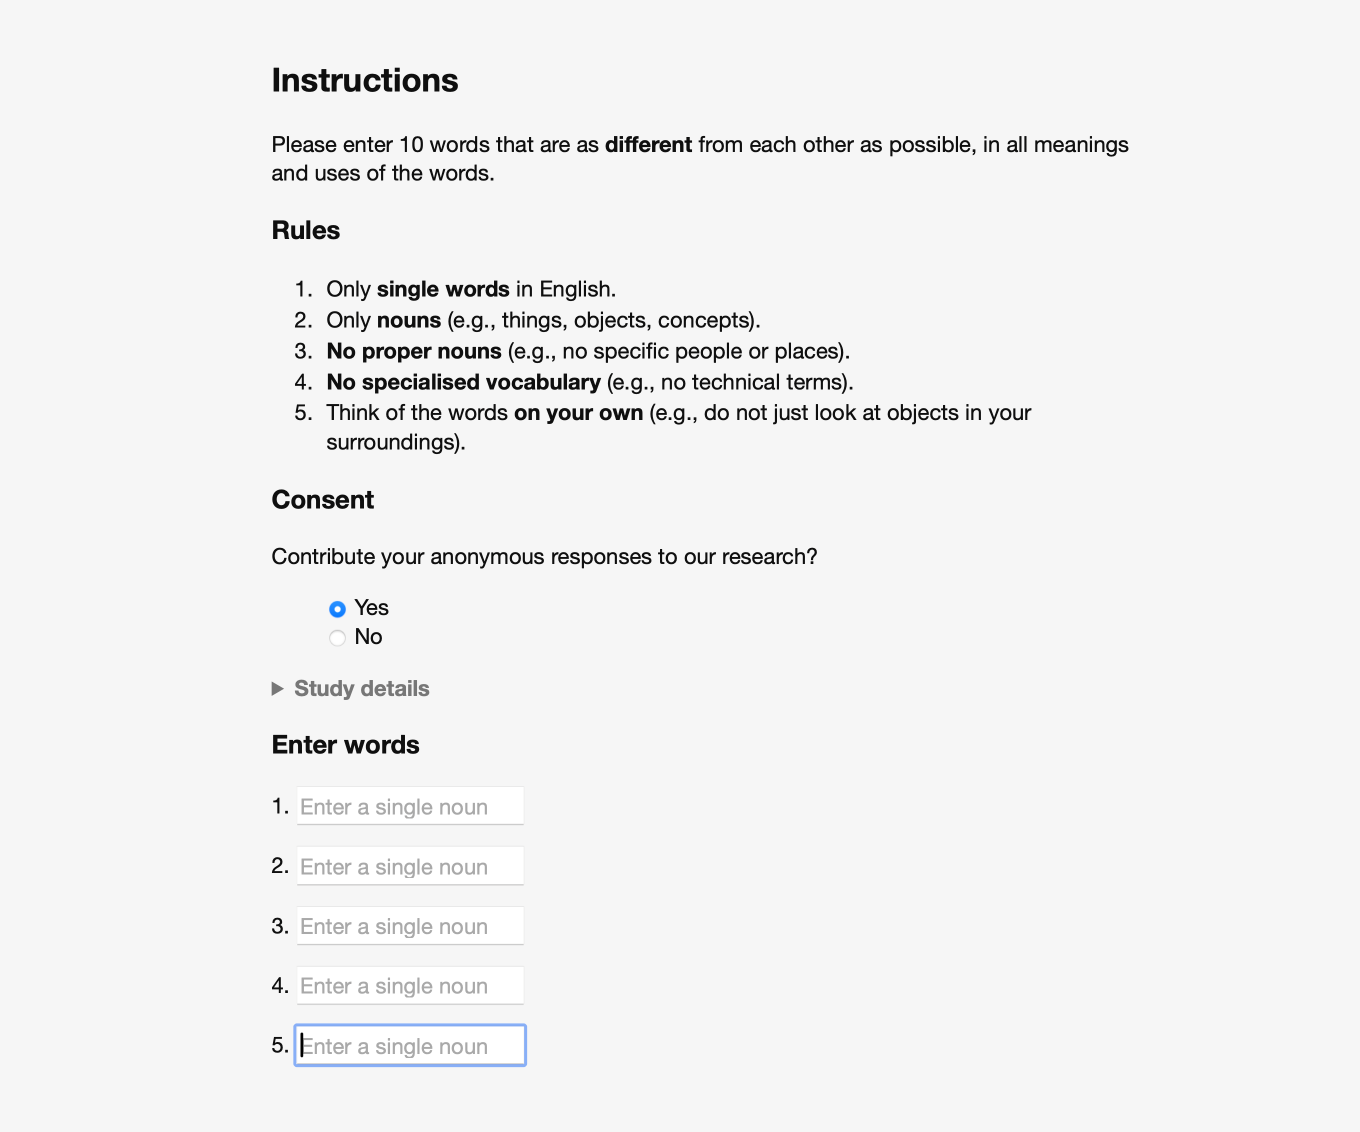Expand the Study details disclosure triangle
This screenshot has width=1360, height=1132.
pos(278,689)
